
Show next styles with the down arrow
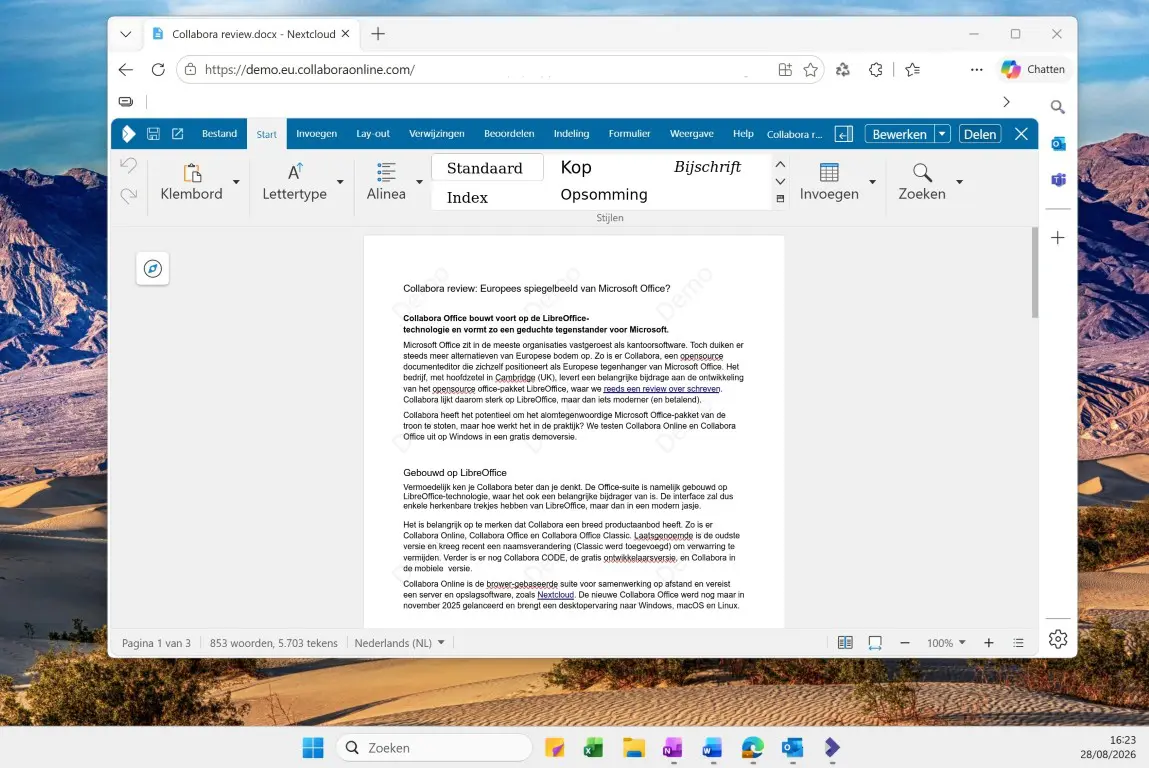point(780,182)
